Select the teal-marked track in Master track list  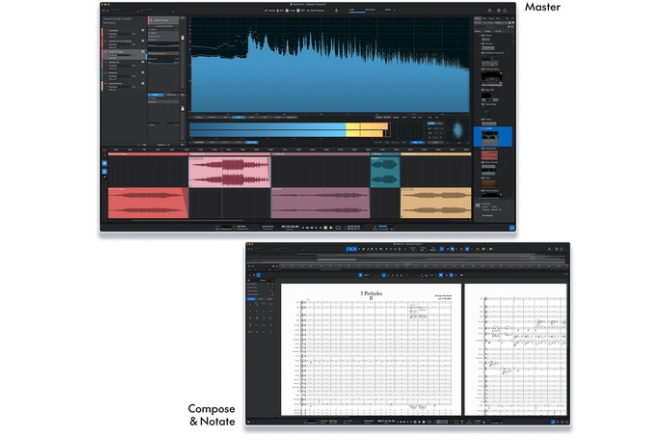click(x=123, y=75)
